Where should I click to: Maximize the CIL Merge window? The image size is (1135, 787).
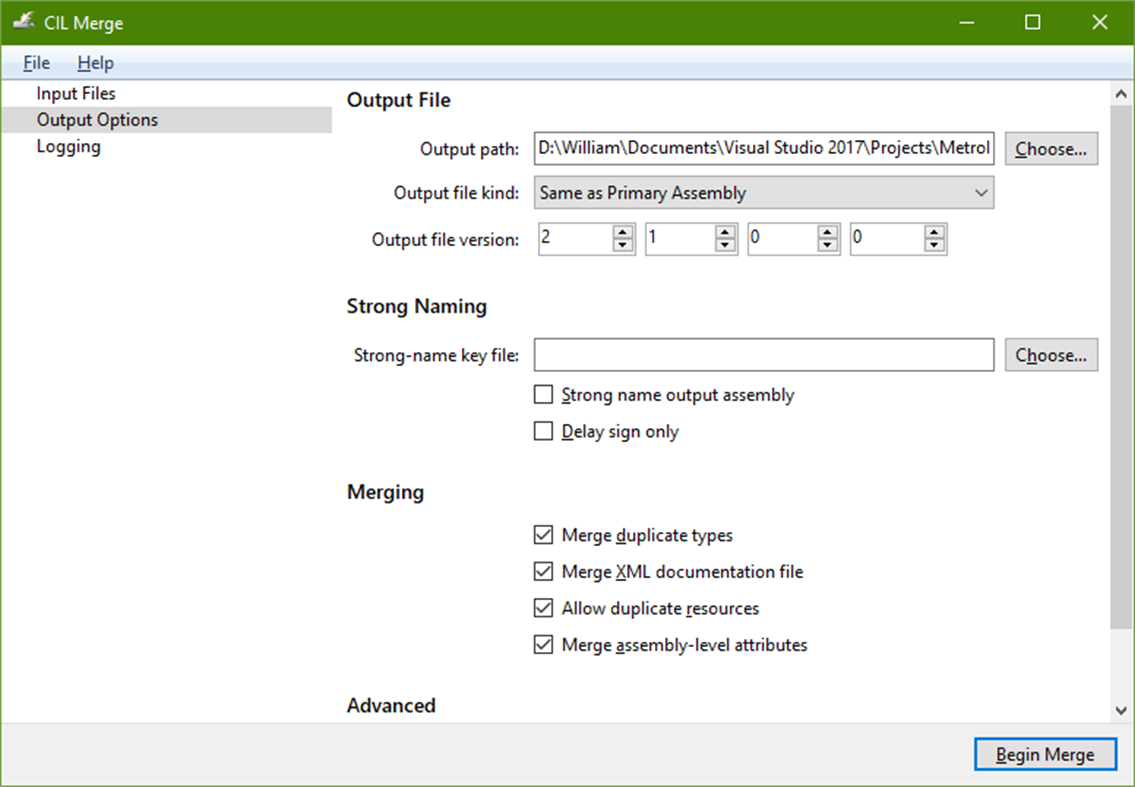(1033, 22)
